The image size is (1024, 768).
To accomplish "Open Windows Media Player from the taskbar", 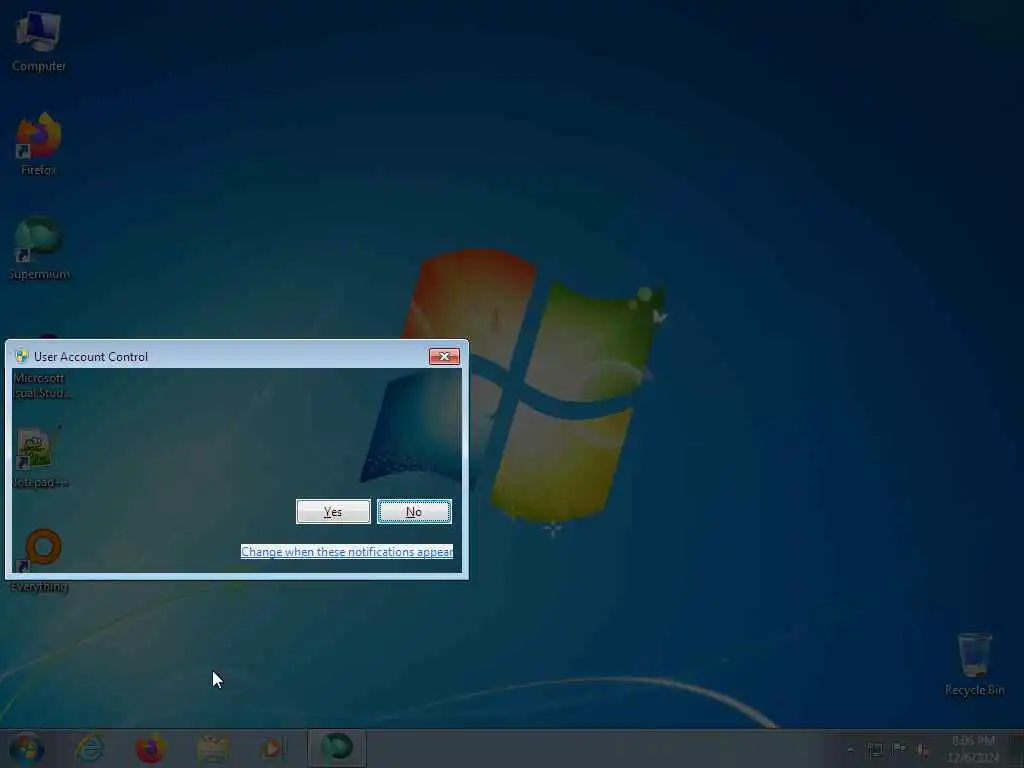I will (x=272, y=748).
